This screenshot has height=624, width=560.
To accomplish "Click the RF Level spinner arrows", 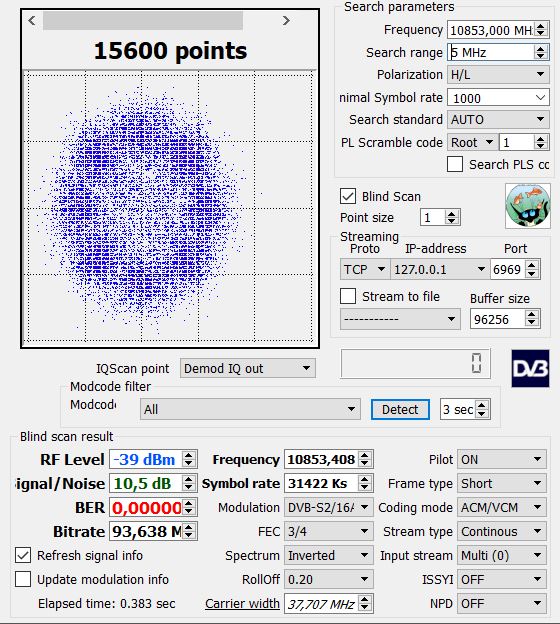I will [189, 459].
